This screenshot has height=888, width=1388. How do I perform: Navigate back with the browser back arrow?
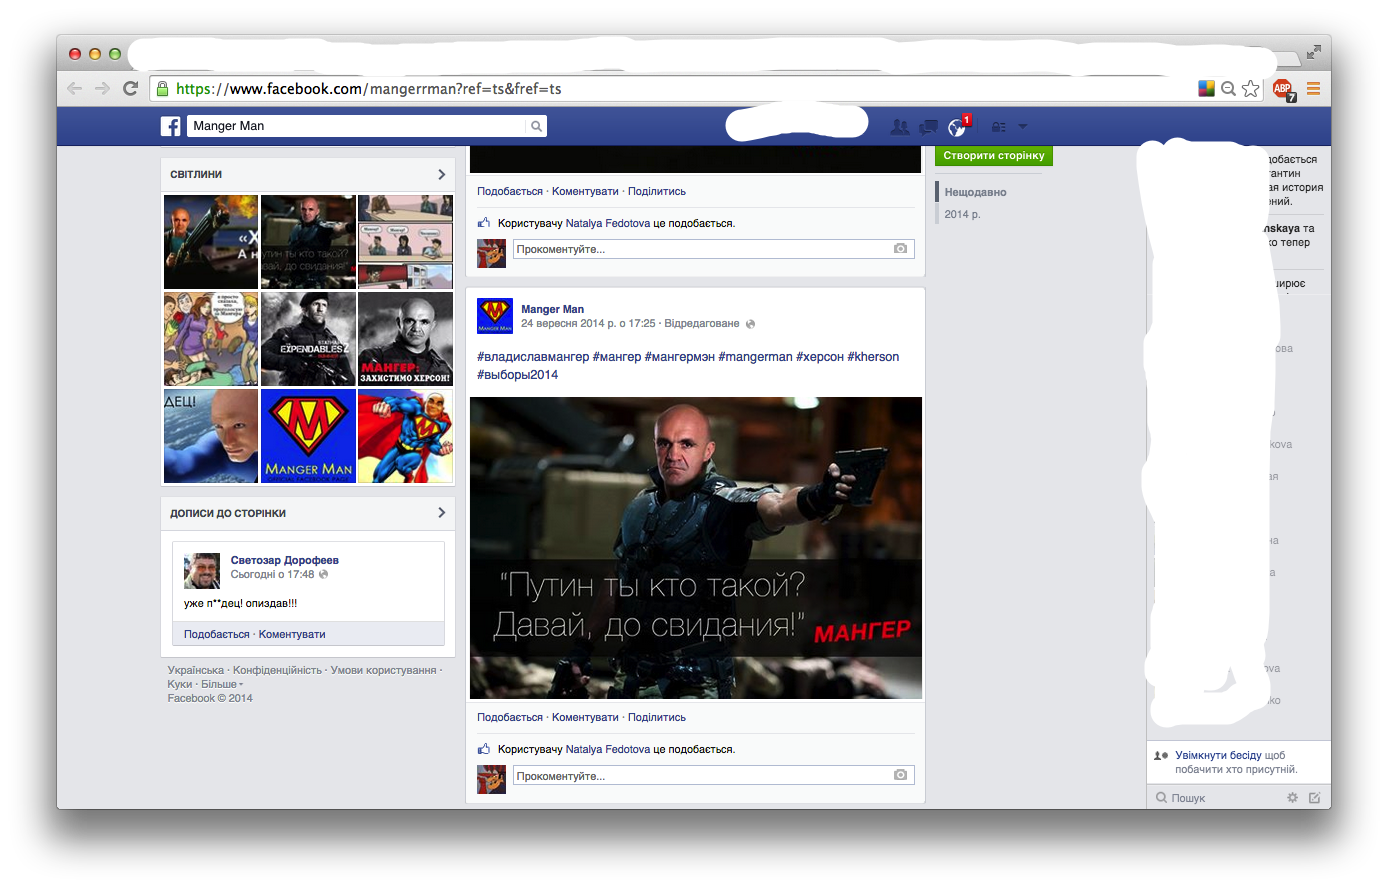click(74, 88)
